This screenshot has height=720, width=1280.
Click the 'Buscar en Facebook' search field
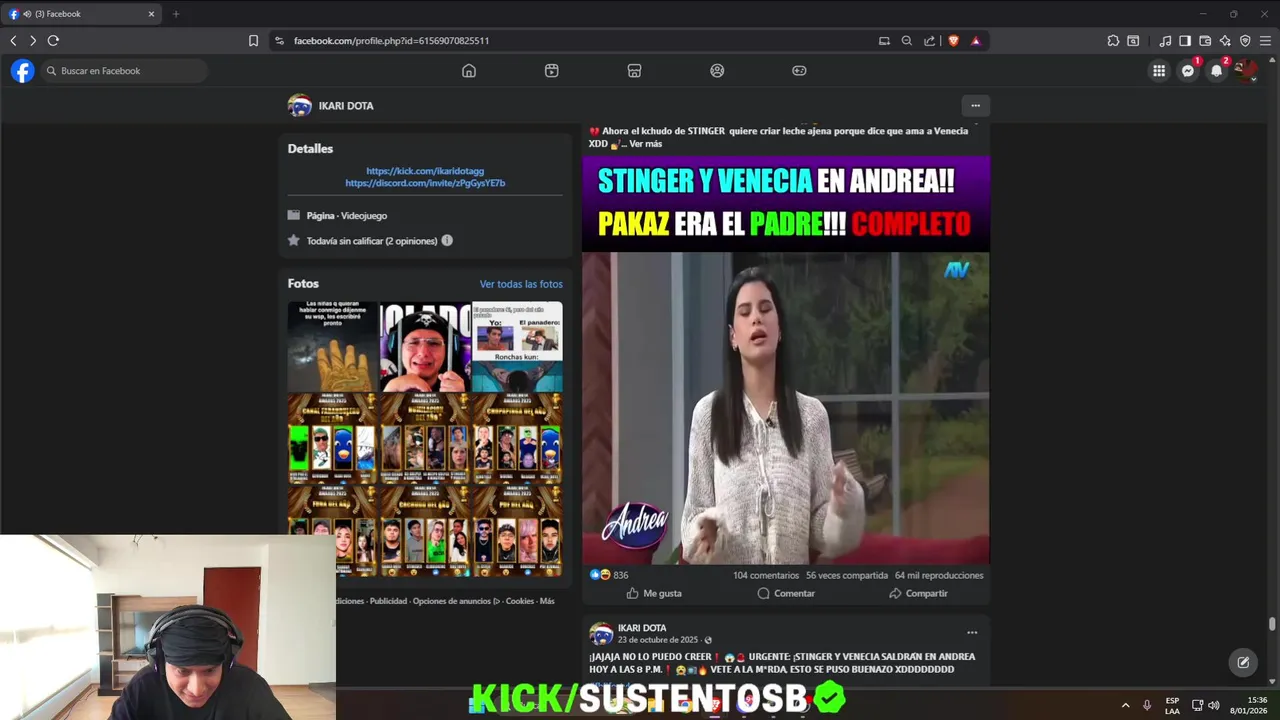pos(124,71)
